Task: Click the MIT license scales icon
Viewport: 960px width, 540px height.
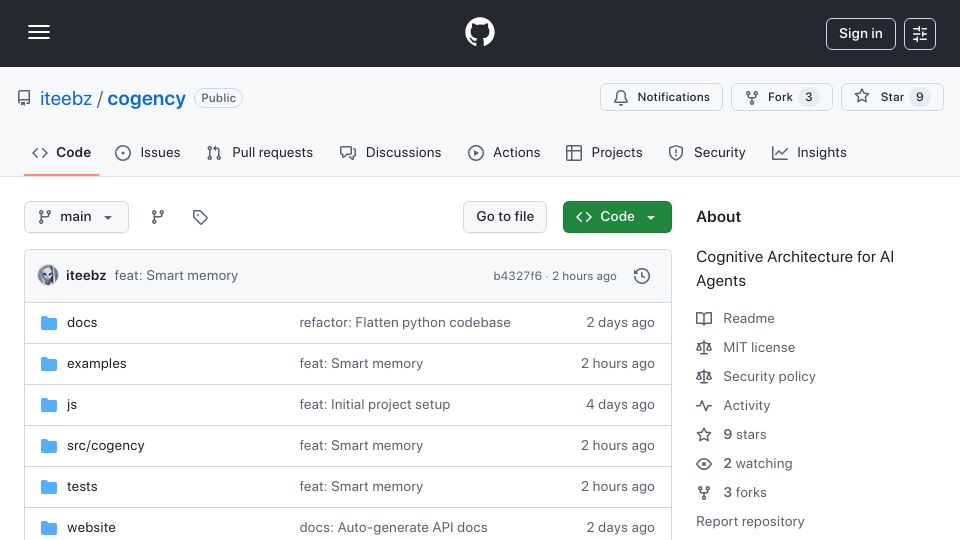Action: 704,348
